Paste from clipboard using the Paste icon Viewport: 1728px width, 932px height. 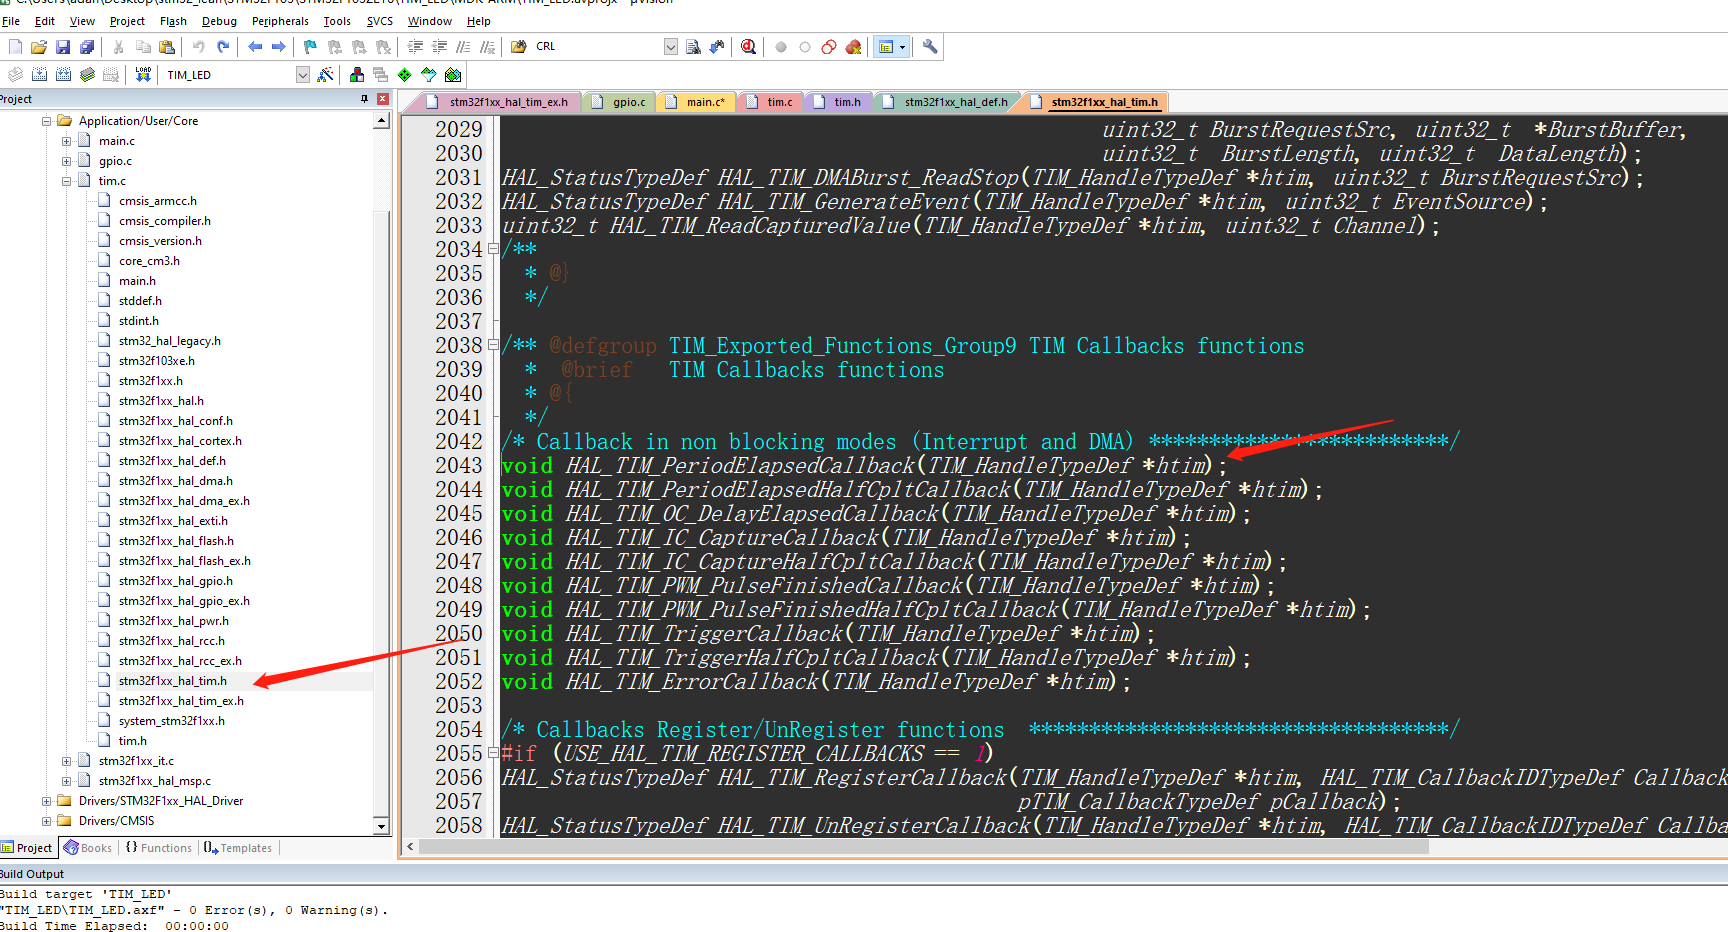(167, 47)
